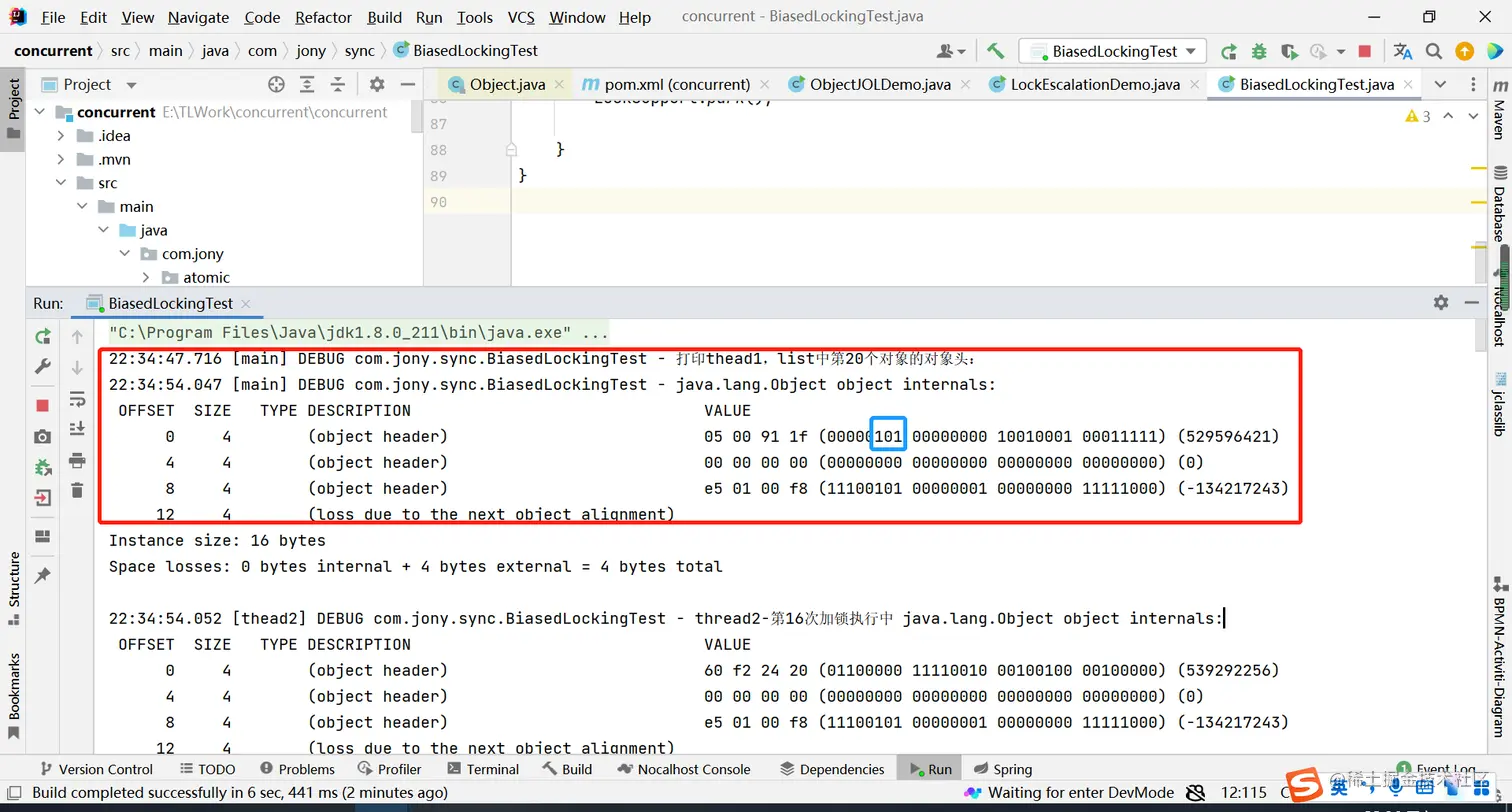Open the Nocalhost Console tool window
Image resolution: width=1512 pixels, height=812 pixels.
pyautogui.click(x=684, y=769)
